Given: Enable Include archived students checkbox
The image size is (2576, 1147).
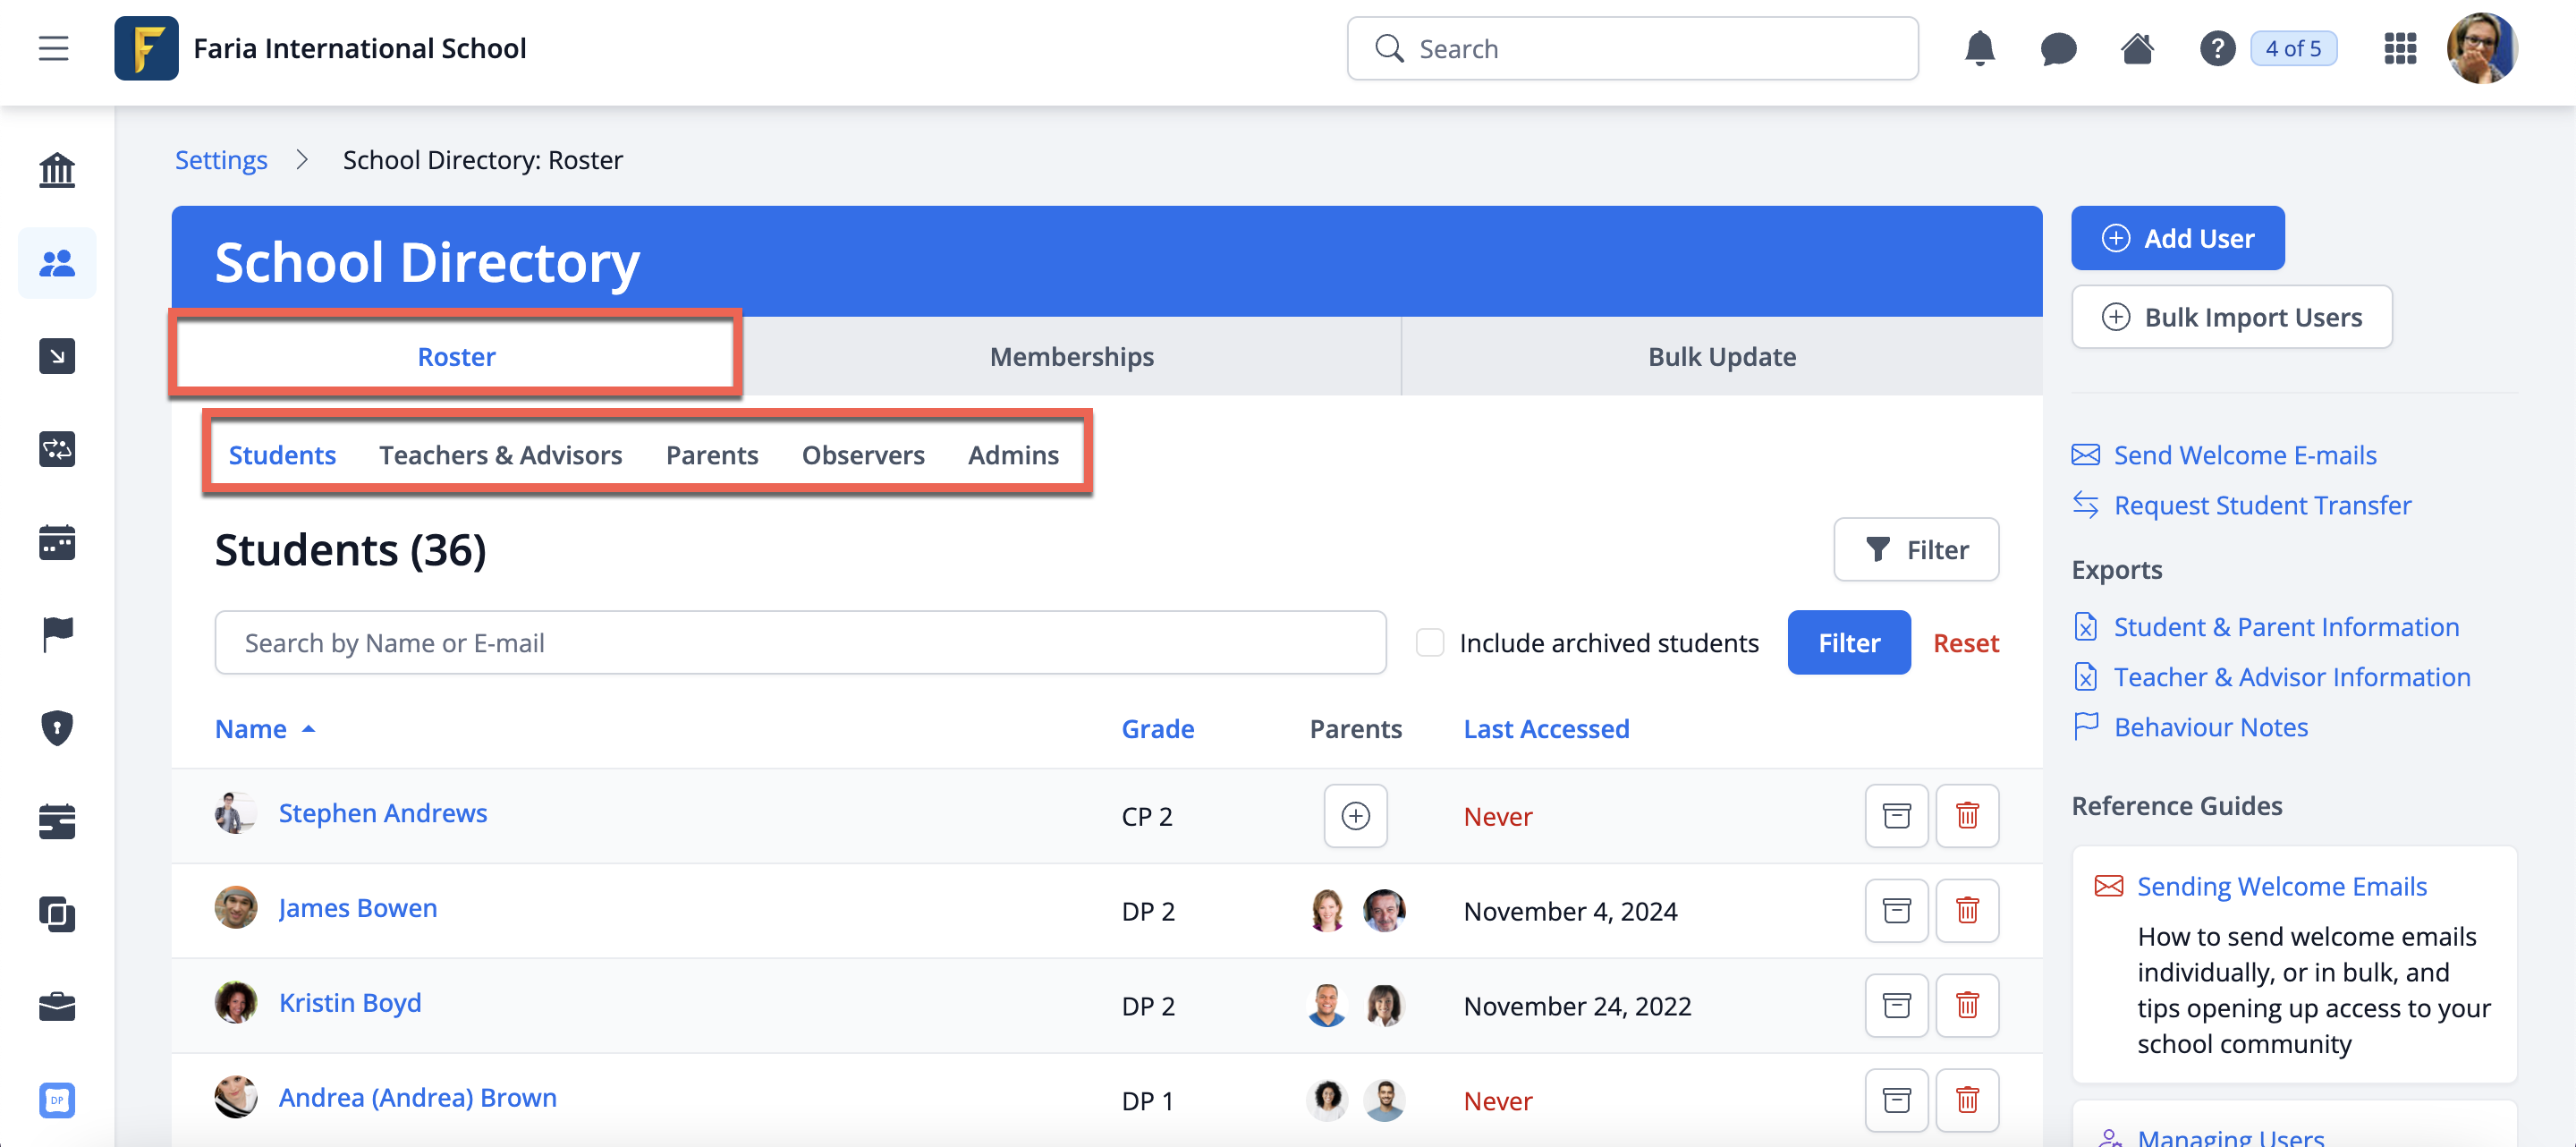Looking at the screenshot, I should (x=1430, y=643).
